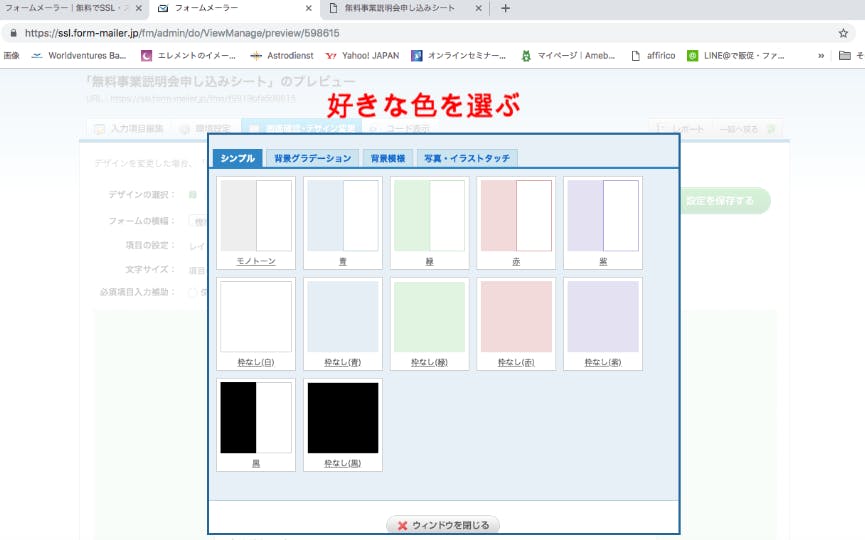Bookmark this page with star icon
The height and width of the screenshot is (540, 865).
click(843, 33)
